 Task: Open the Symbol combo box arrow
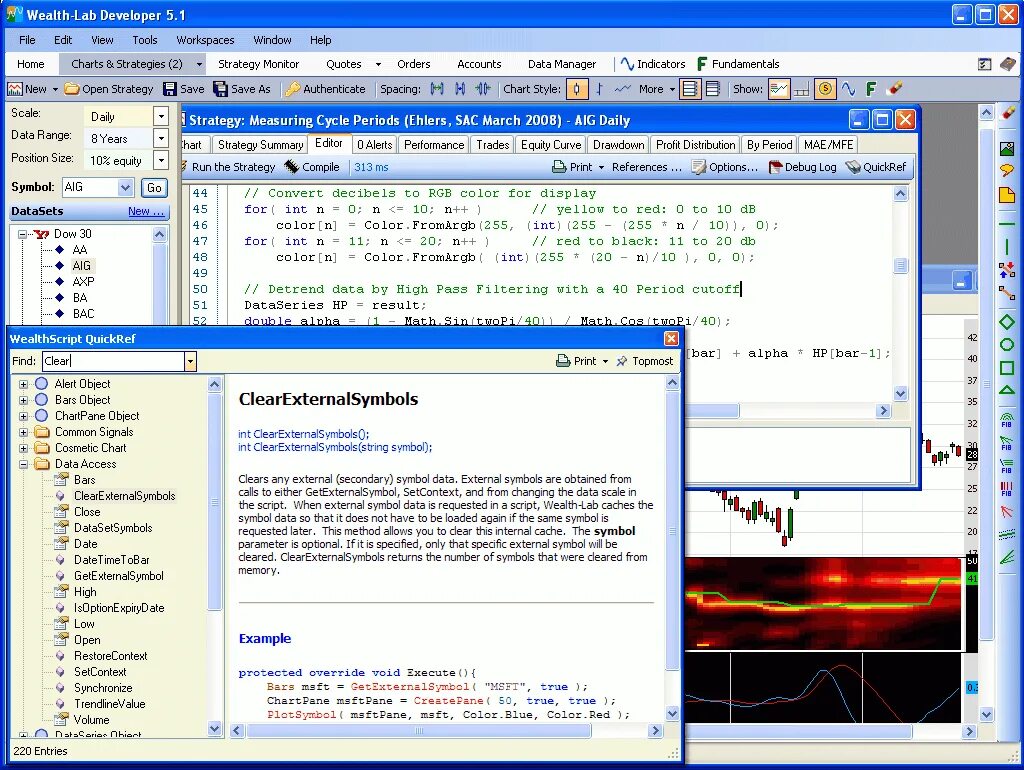125,187
